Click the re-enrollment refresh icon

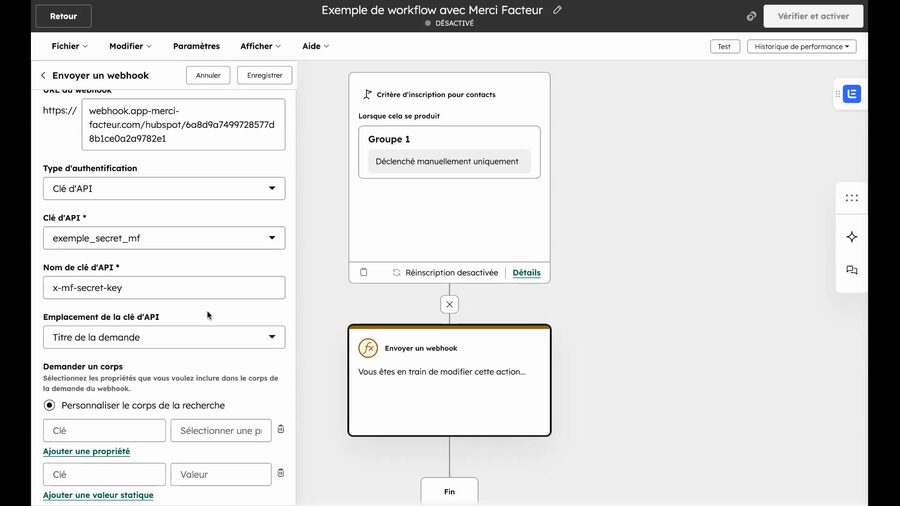(x=396, y=273)
